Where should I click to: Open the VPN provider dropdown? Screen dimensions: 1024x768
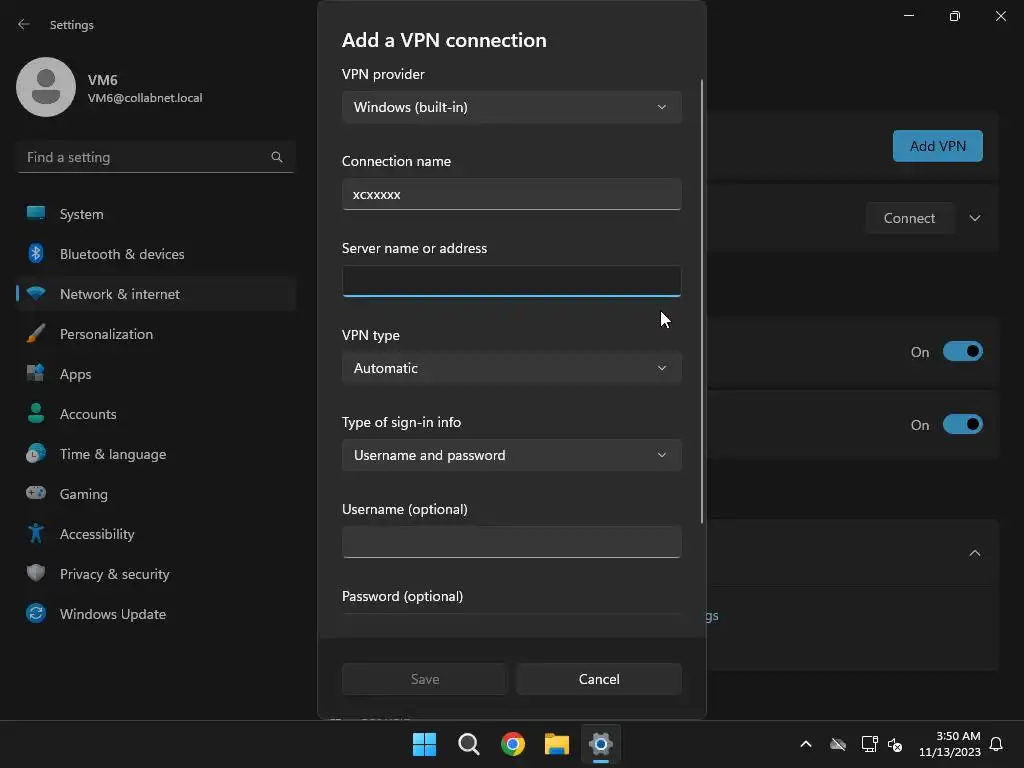point(511,107)
